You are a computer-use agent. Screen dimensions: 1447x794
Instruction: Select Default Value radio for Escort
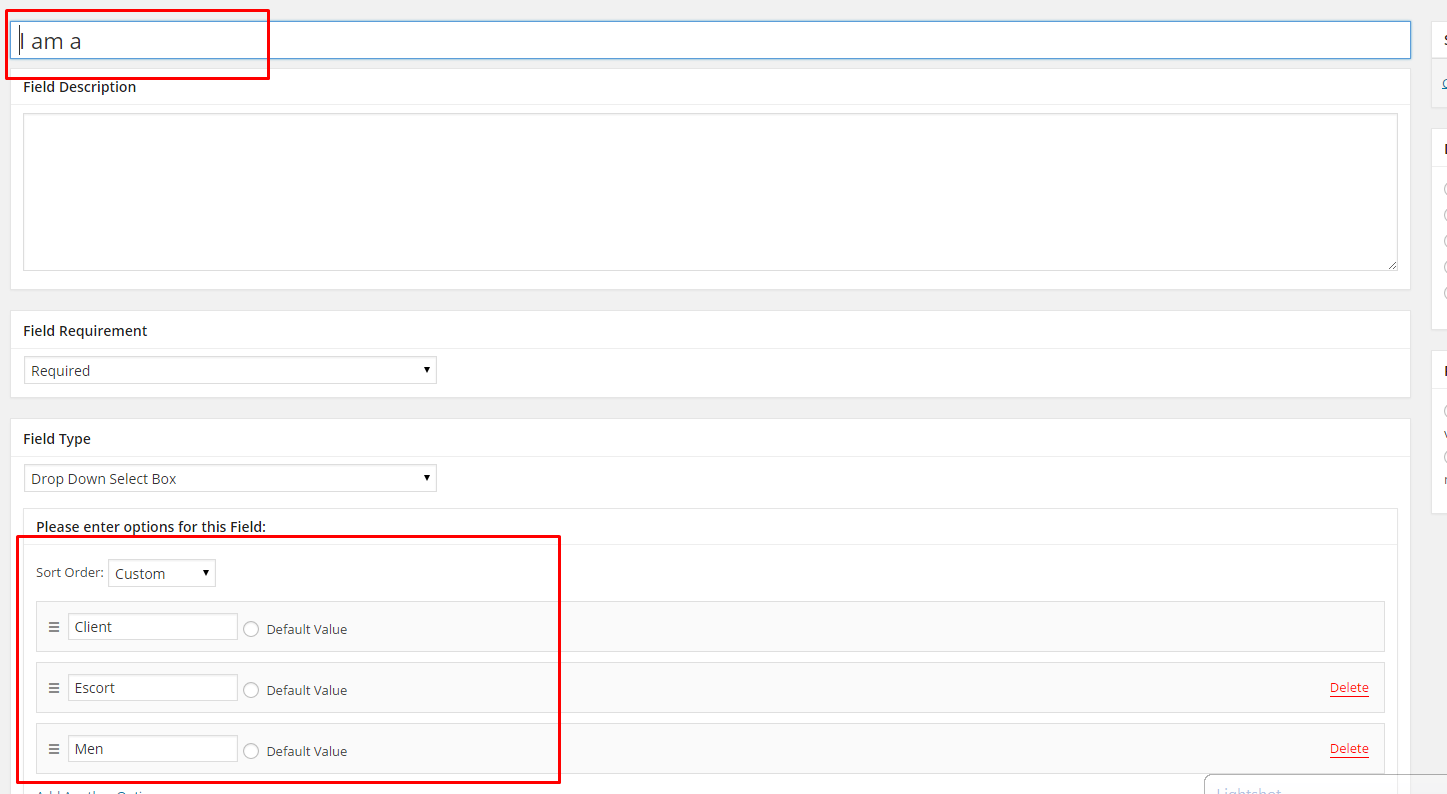[251, 690]
